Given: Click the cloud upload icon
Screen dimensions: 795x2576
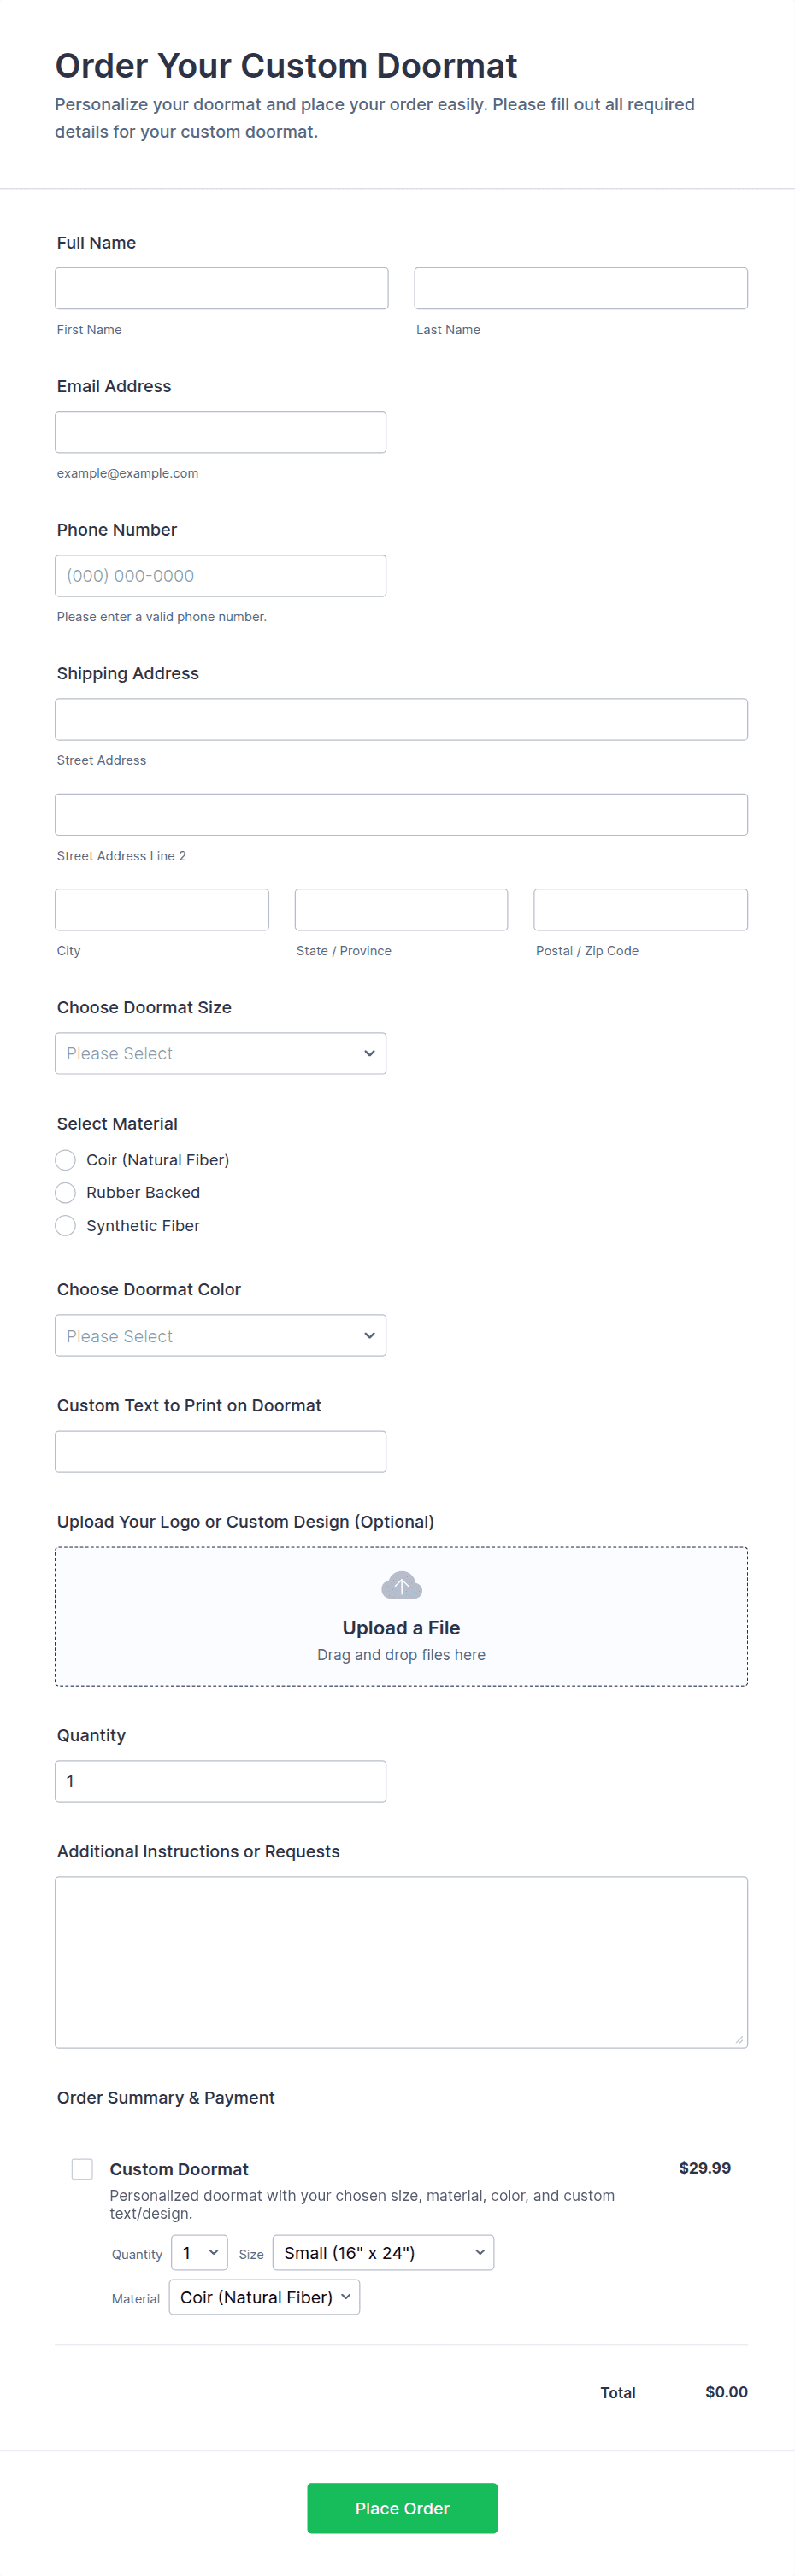Looking at the screenshot, I should coord(401,1585).
